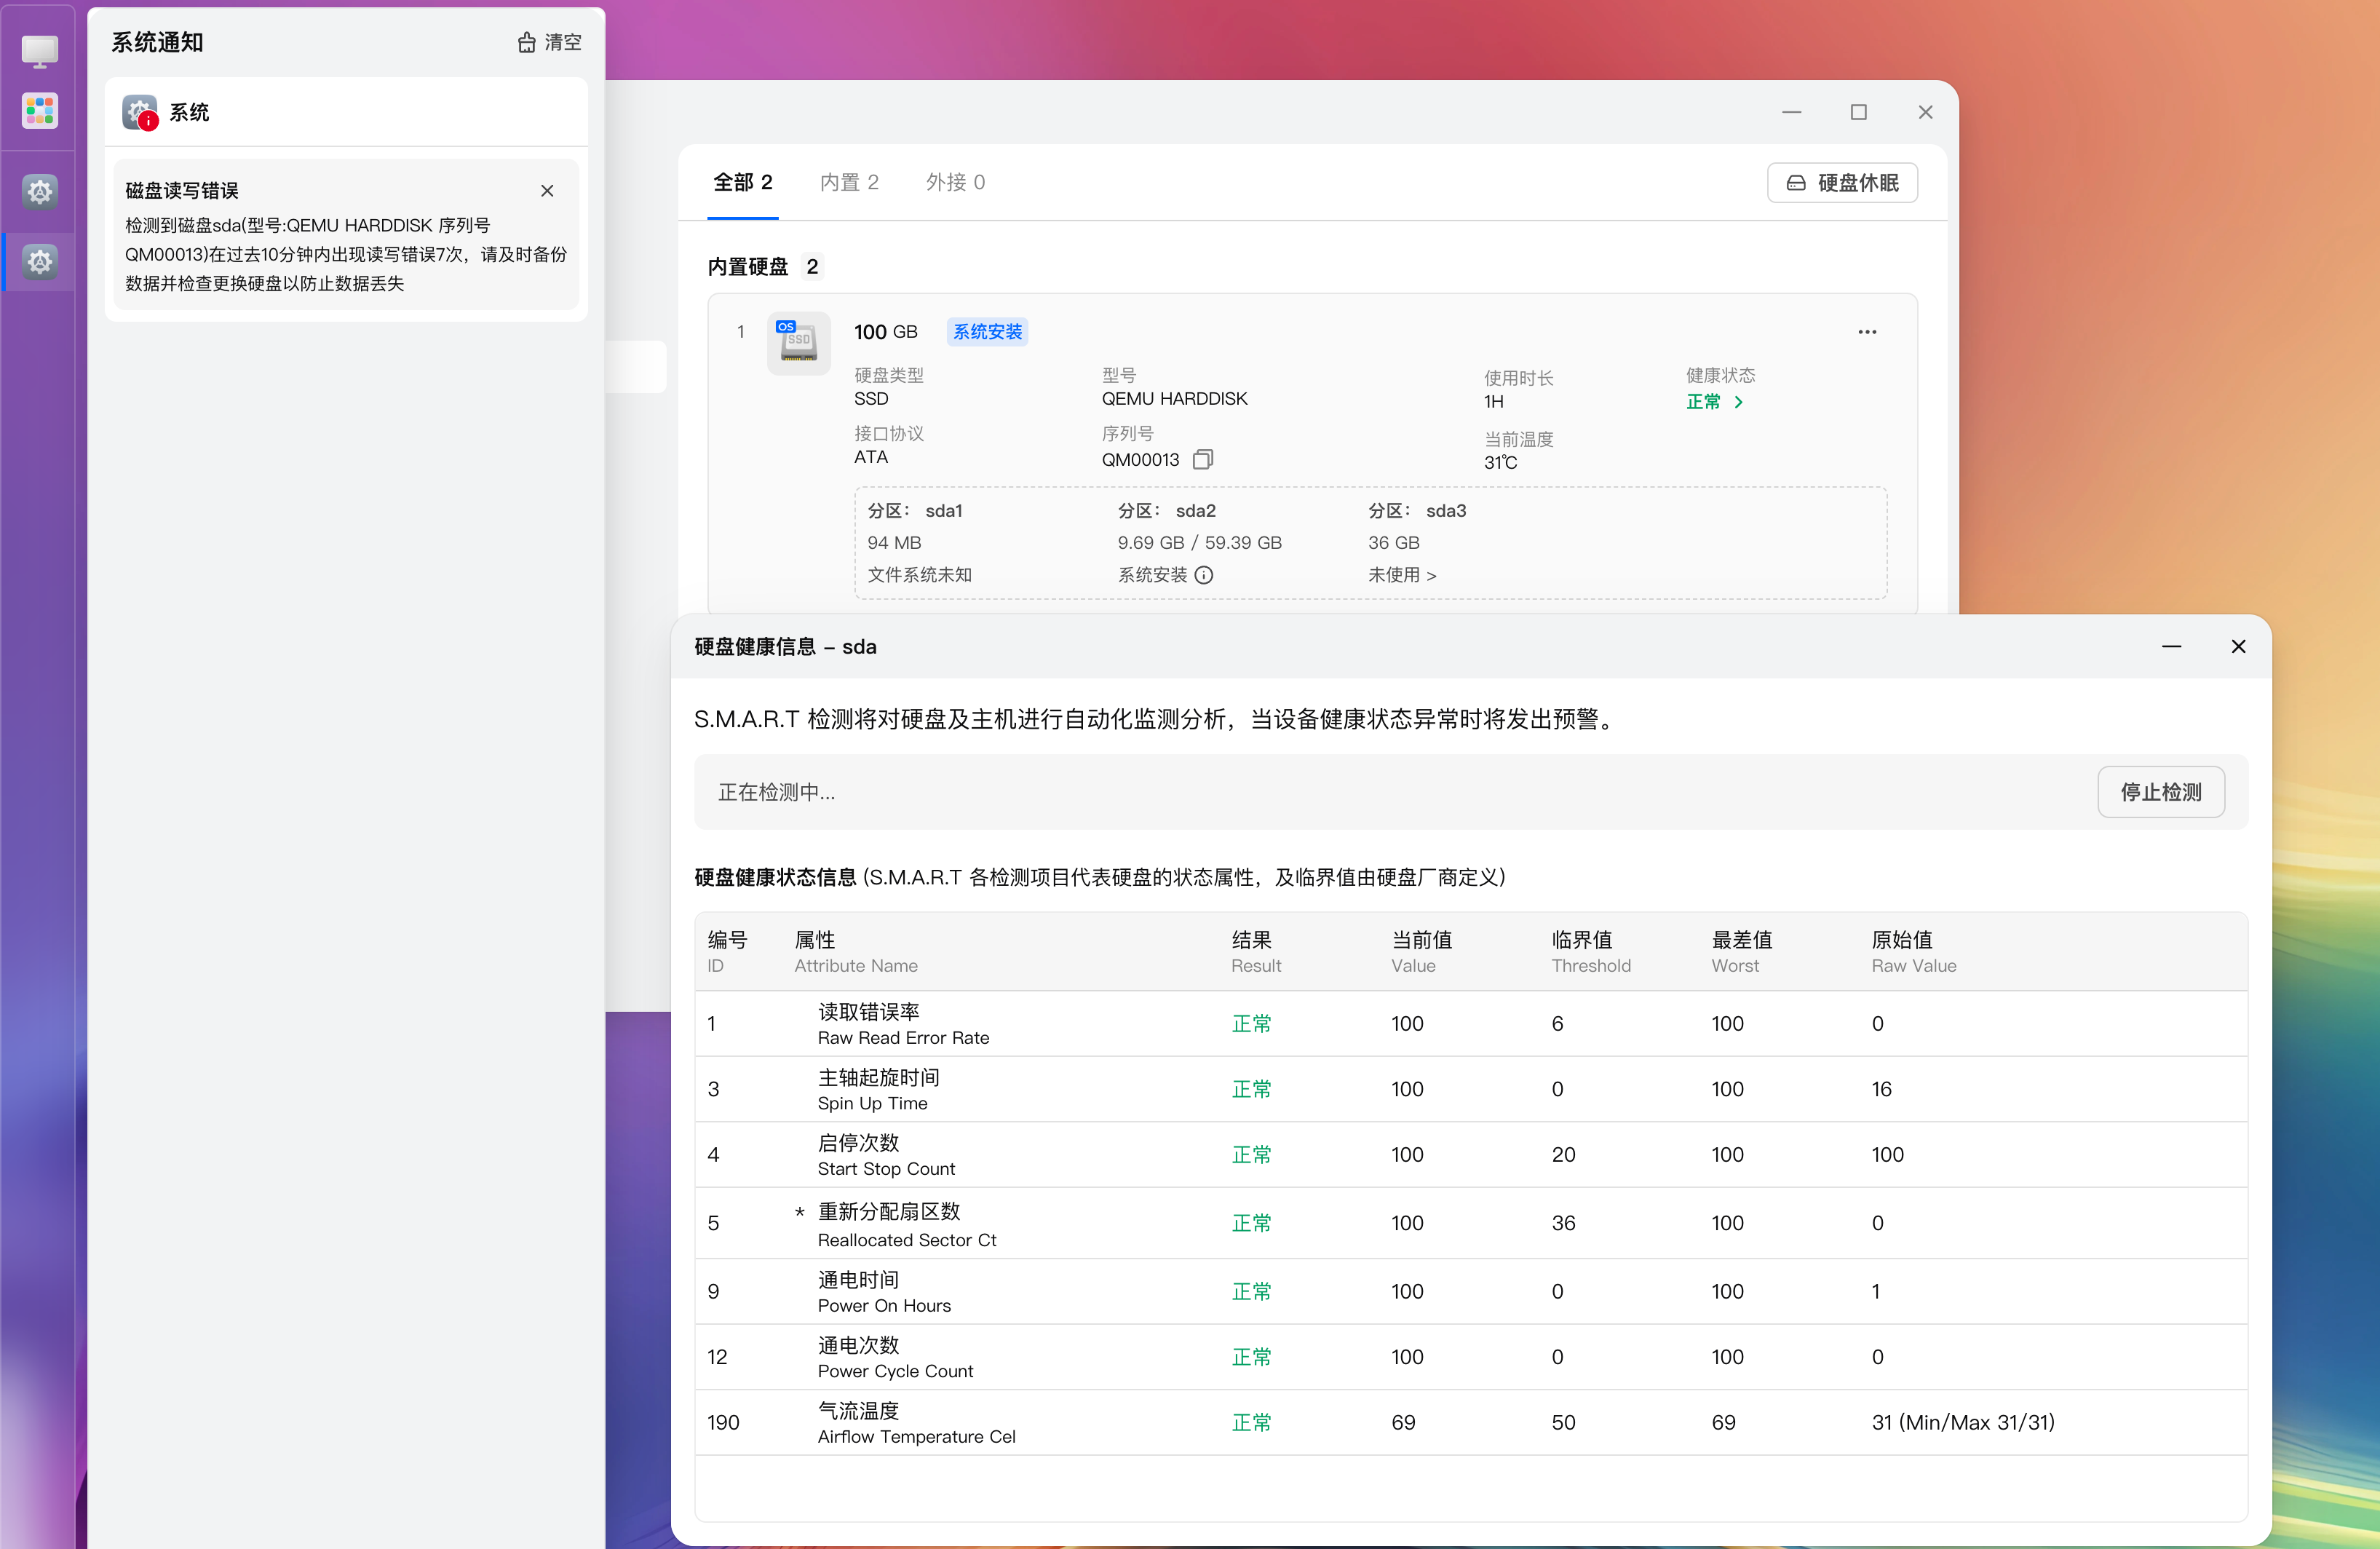
Task: Click the desktop monitor icon in sidebar
Action: (40, 51)
